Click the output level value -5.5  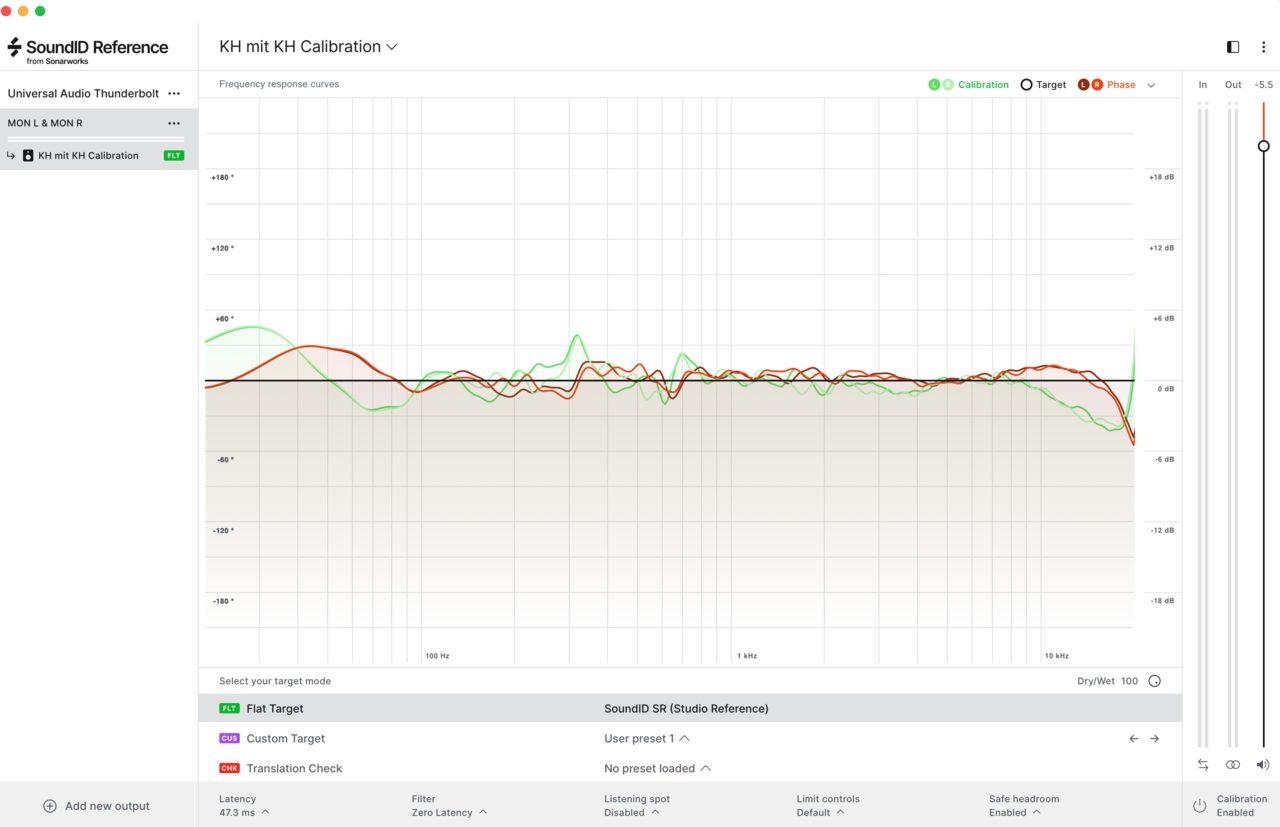pos(1264,85)
